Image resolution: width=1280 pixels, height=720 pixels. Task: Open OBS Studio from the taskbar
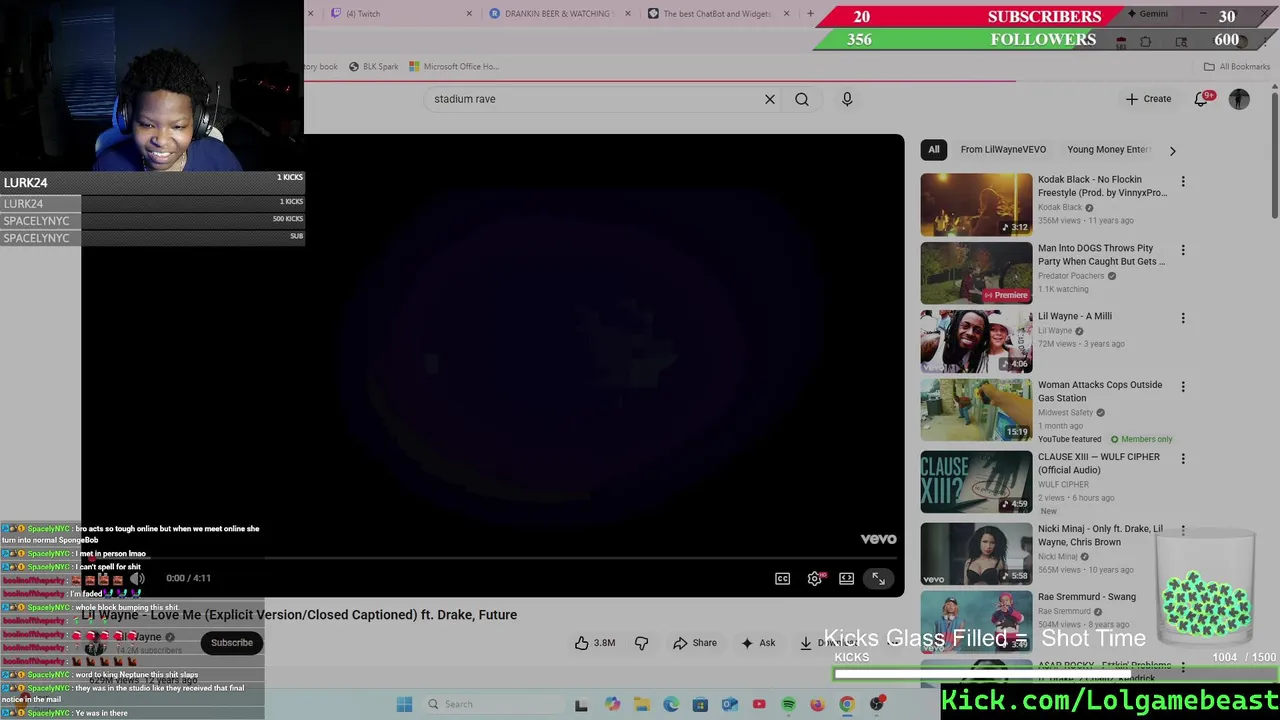pyautogui.click(x=877, y=704)
